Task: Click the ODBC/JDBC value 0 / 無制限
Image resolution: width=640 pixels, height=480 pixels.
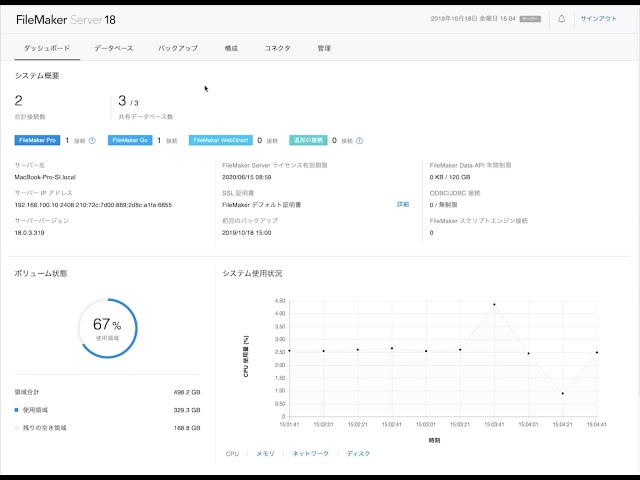Action: [x=443, y=205]
